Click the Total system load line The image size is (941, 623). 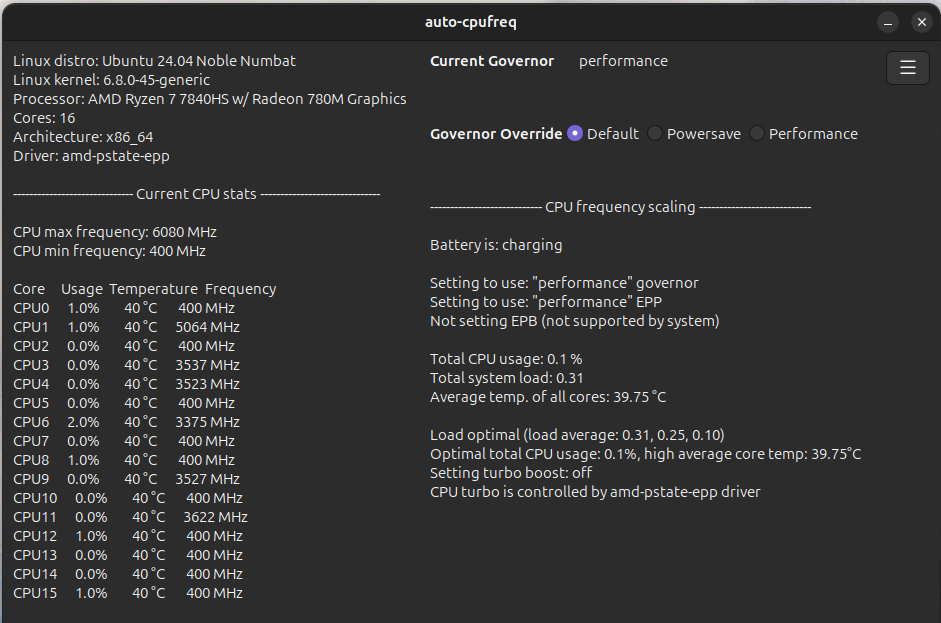[x=507, y=378]
